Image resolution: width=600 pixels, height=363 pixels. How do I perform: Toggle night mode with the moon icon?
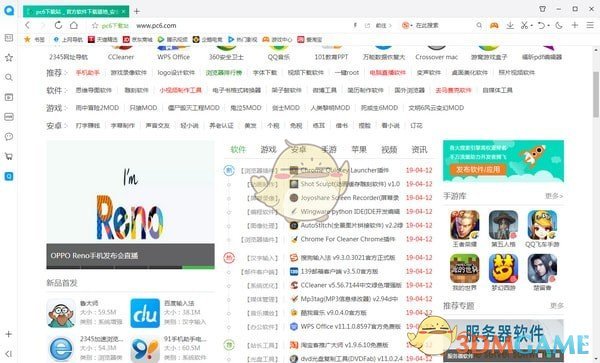click(559, 25)
